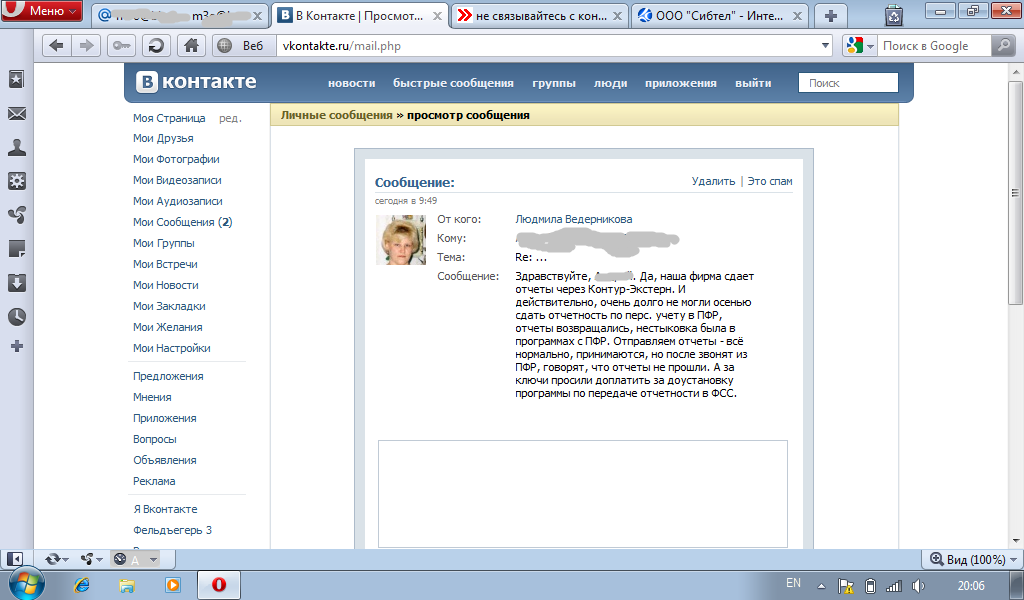This screenshot has height=600, width=1024.
Task: Click the sender's profile photo thumbnail
Action: [x=401, y=240]
